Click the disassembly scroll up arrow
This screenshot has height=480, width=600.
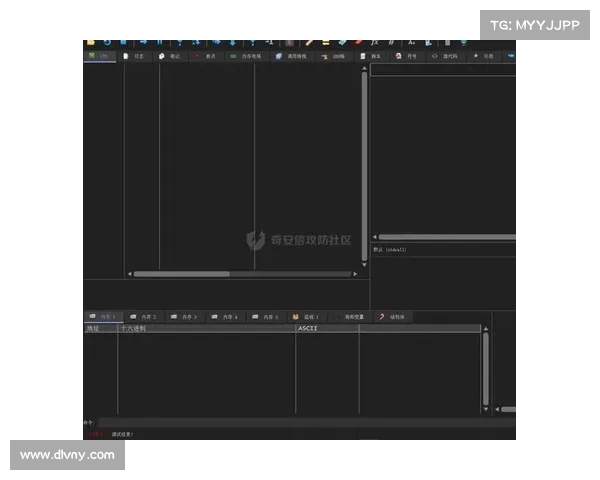[364, 68]
